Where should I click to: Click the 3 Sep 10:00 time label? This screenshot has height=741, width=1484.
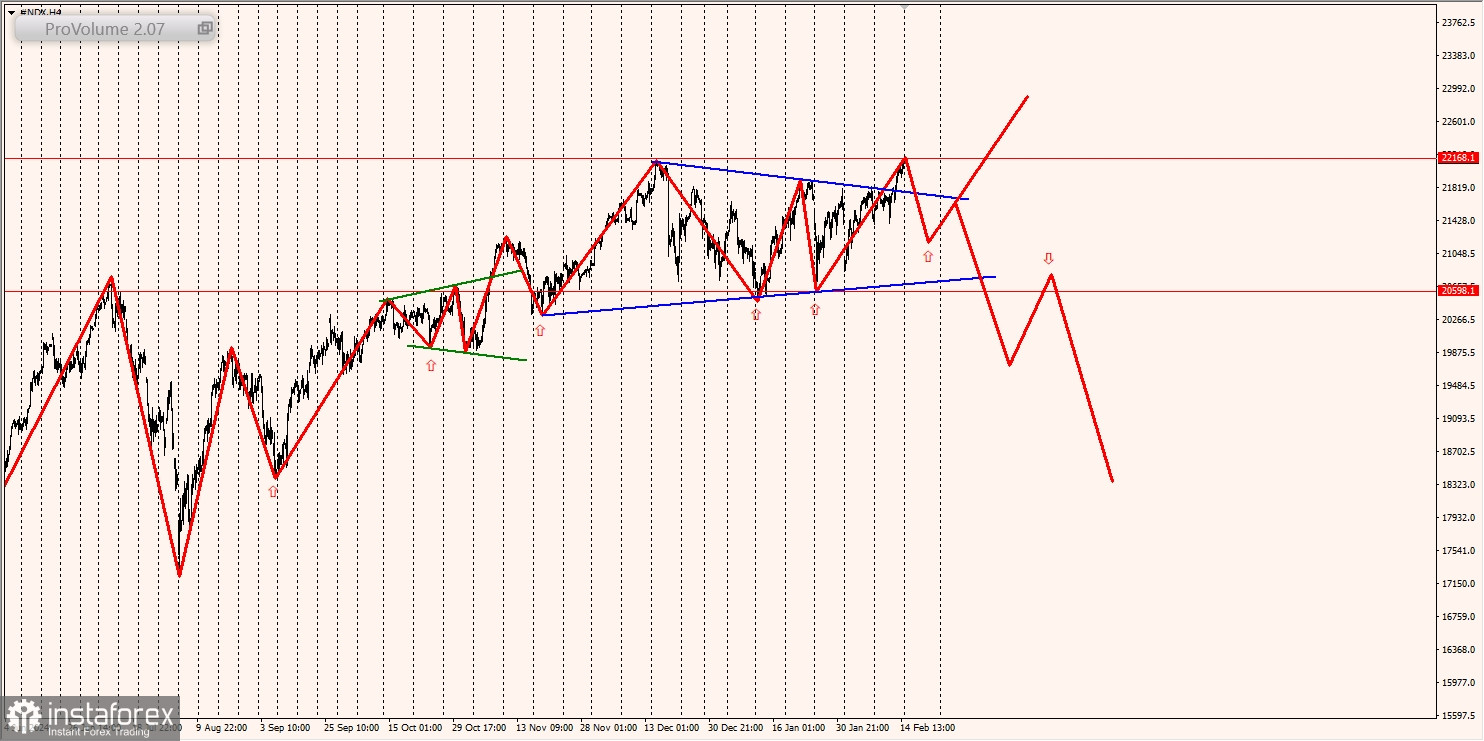285,728
